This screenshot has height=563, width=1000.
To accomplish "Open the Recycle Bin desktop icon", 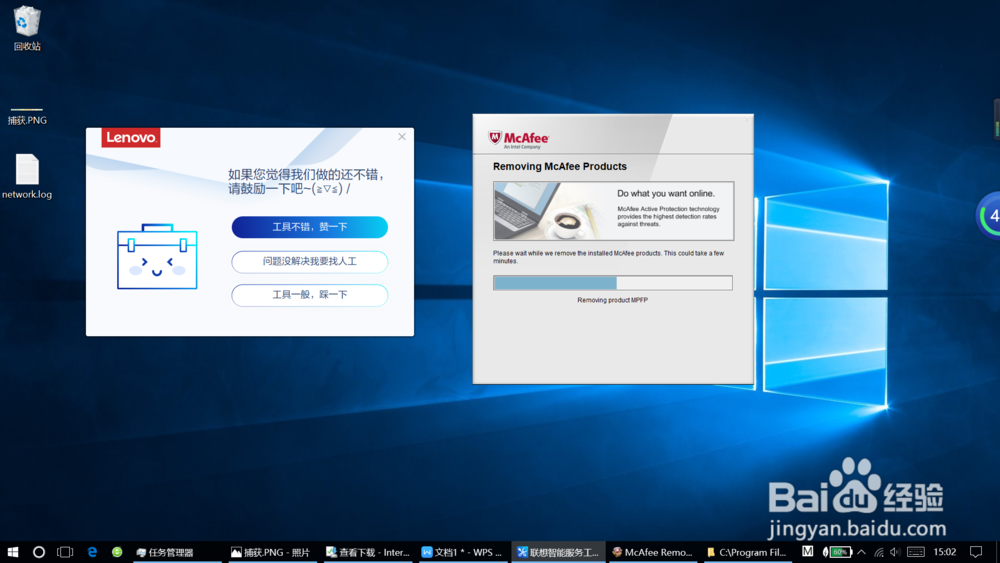I will (x=27, y=27).
